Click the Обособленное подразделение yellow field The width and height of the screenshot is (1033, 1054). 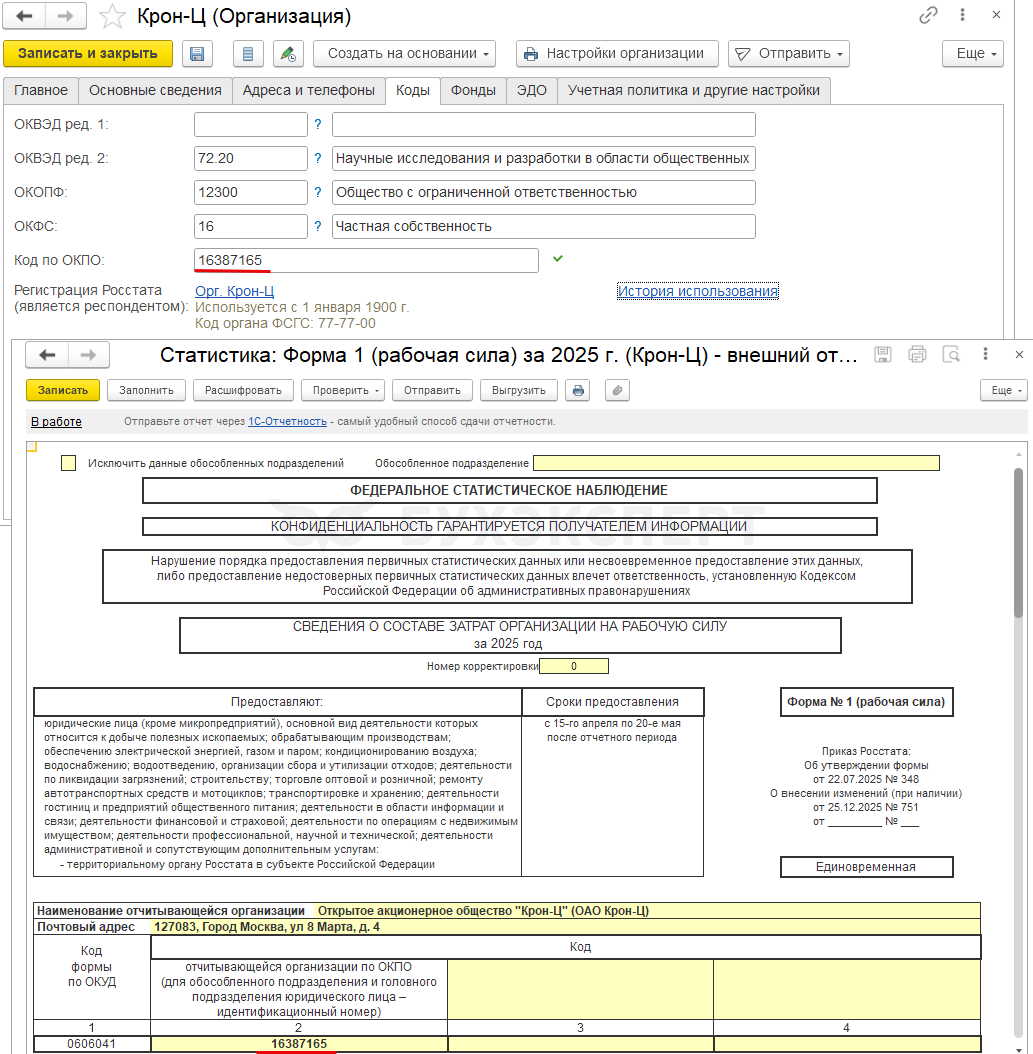pos(736,463)
